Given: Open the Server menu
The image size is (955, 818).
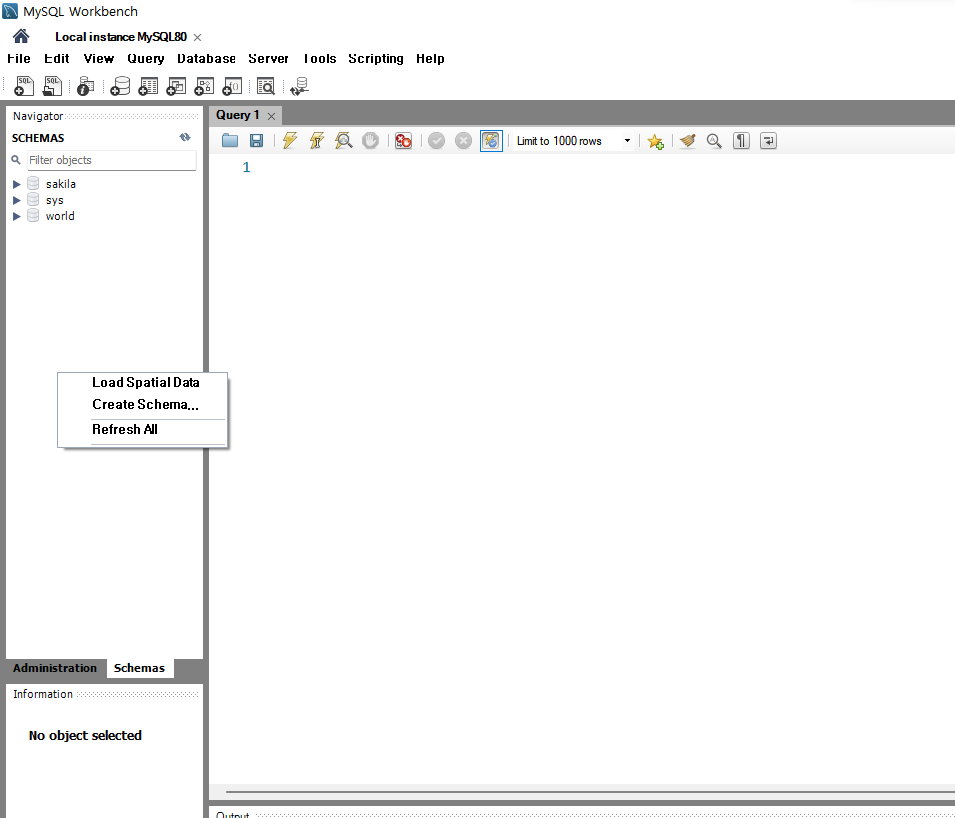Looking at the screenshot, I should pyautogui.click(x=269, y=58).
